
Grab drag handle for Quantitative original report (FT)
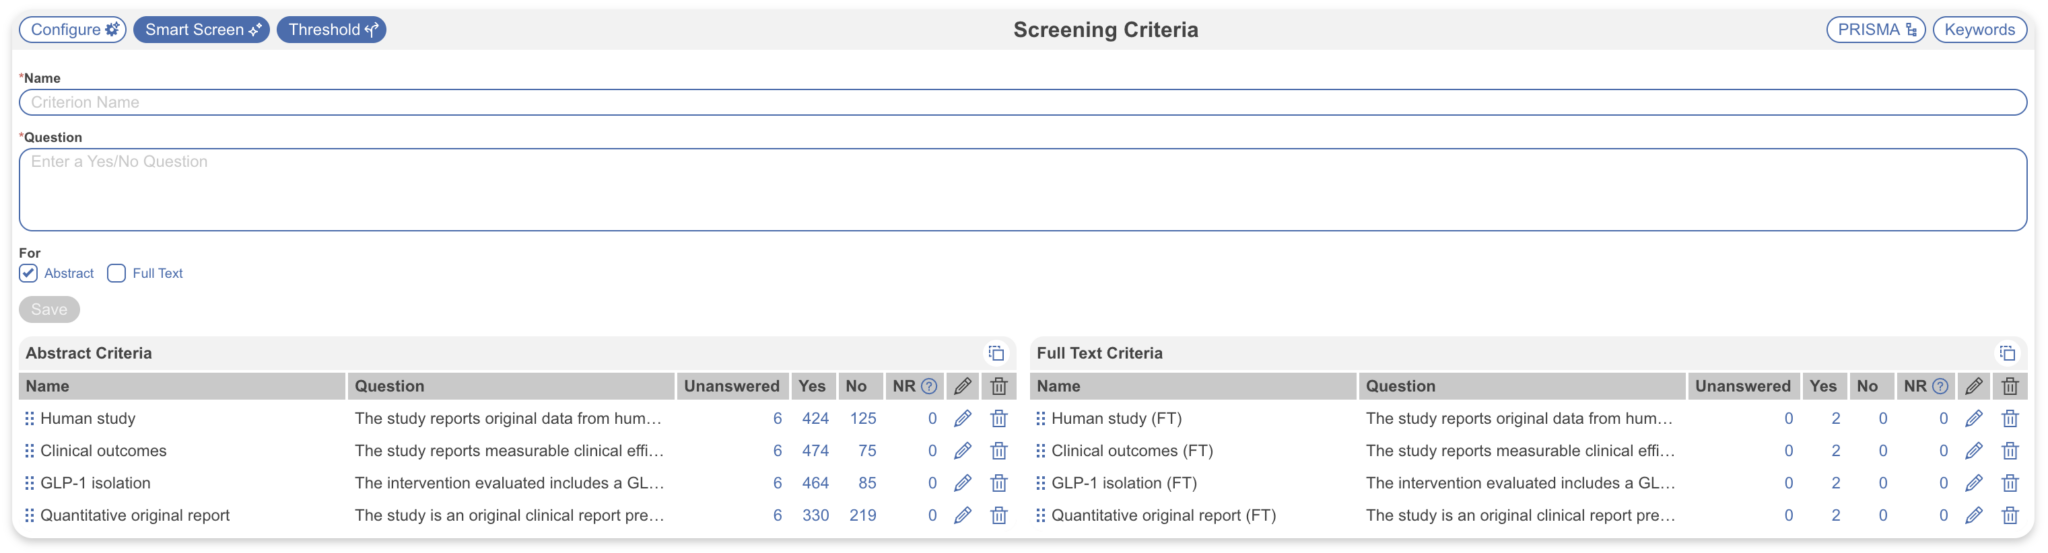pyautogui.click(x=1040, y=516)
